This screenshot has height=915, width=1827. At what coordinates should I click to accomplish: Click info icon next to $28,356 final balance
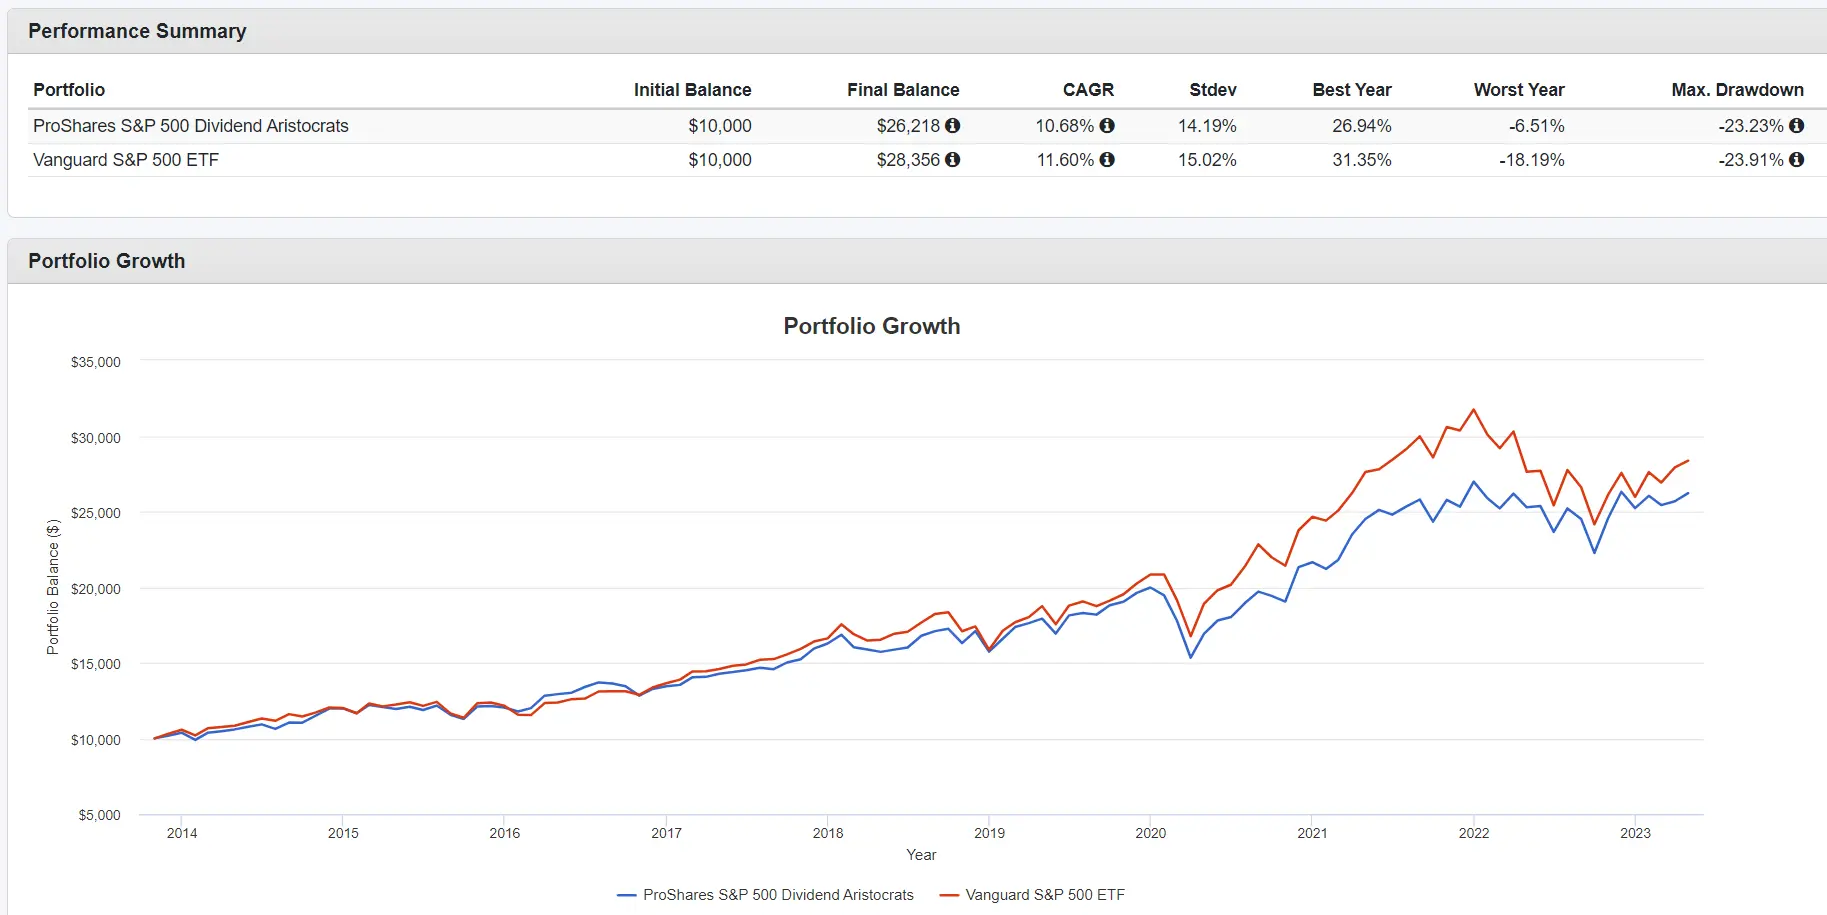pos(952,160)
